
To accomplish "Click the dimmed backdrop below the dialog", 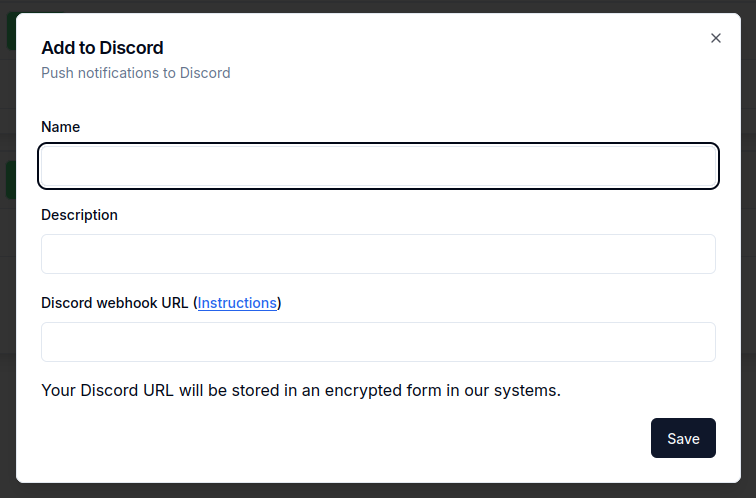I will (378, 491).
